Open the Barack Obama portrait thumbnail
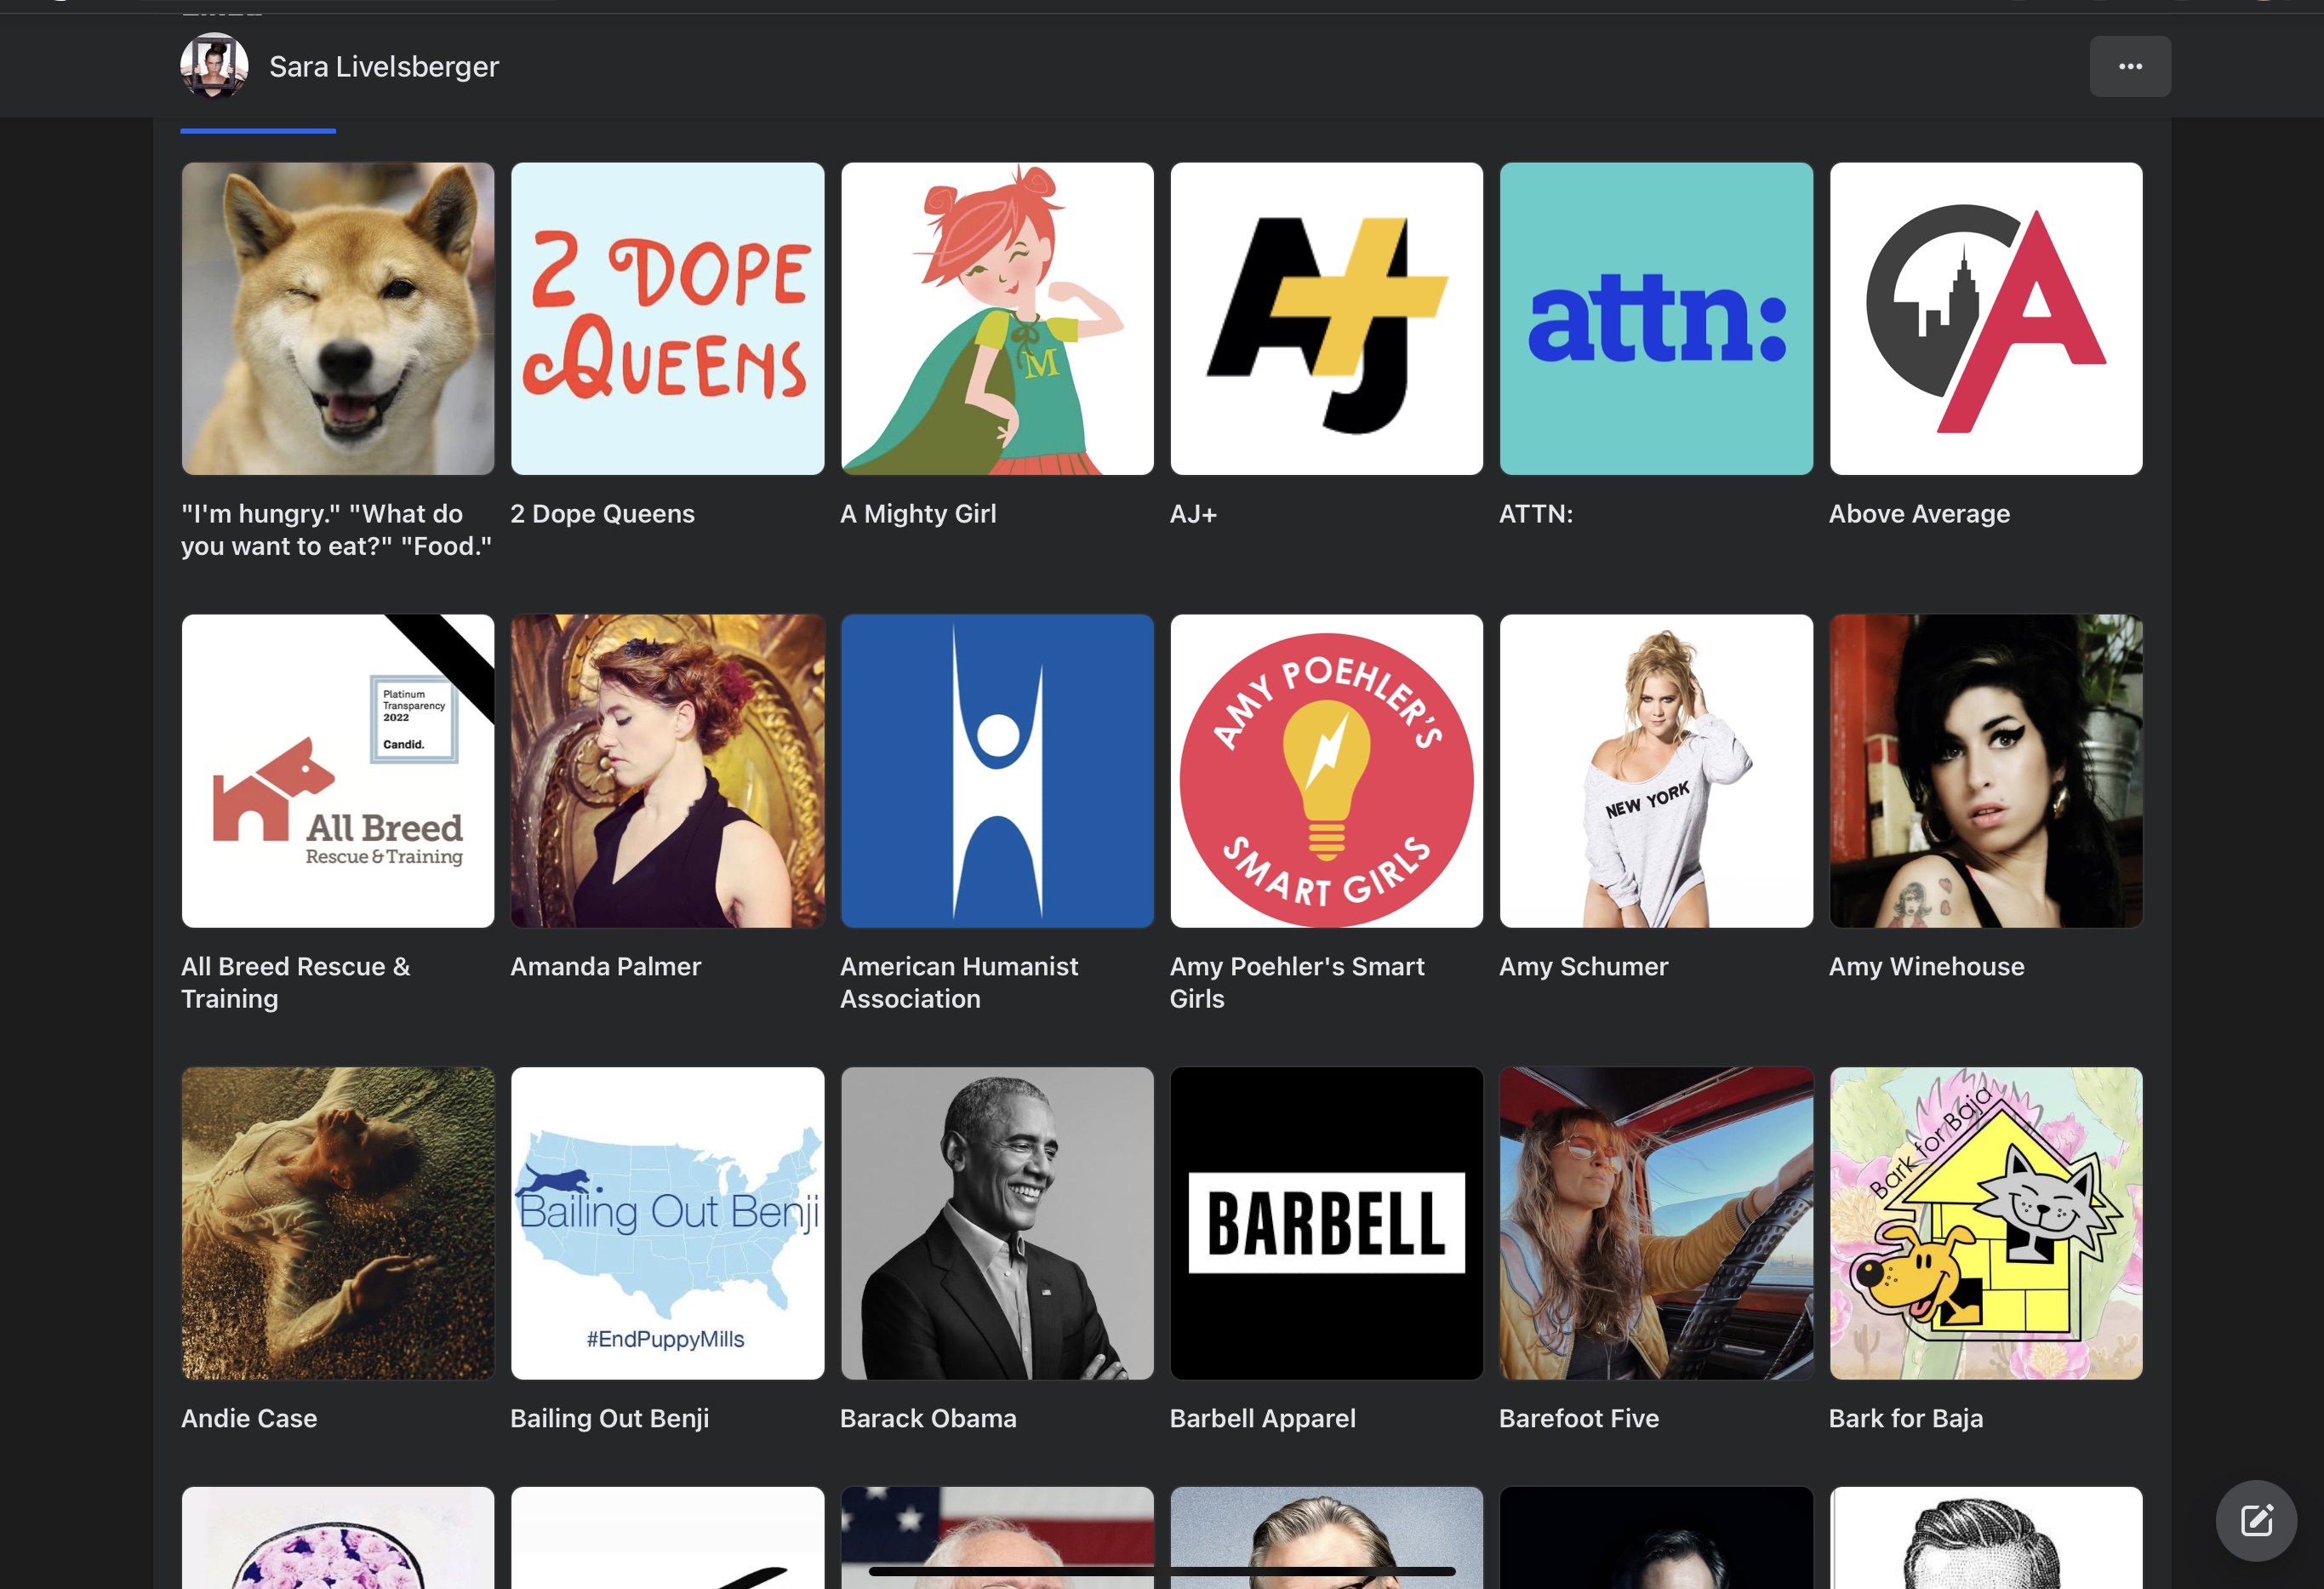This screenshot has width=2324, height=1589. pyautogui.click(x=997, y=1223)
